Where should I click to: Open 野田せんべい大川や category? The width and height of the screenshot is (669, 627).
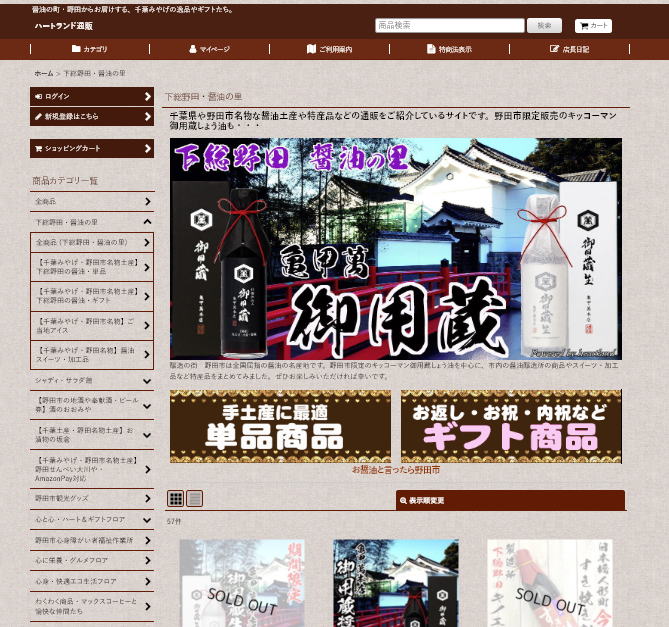point(92,469)
